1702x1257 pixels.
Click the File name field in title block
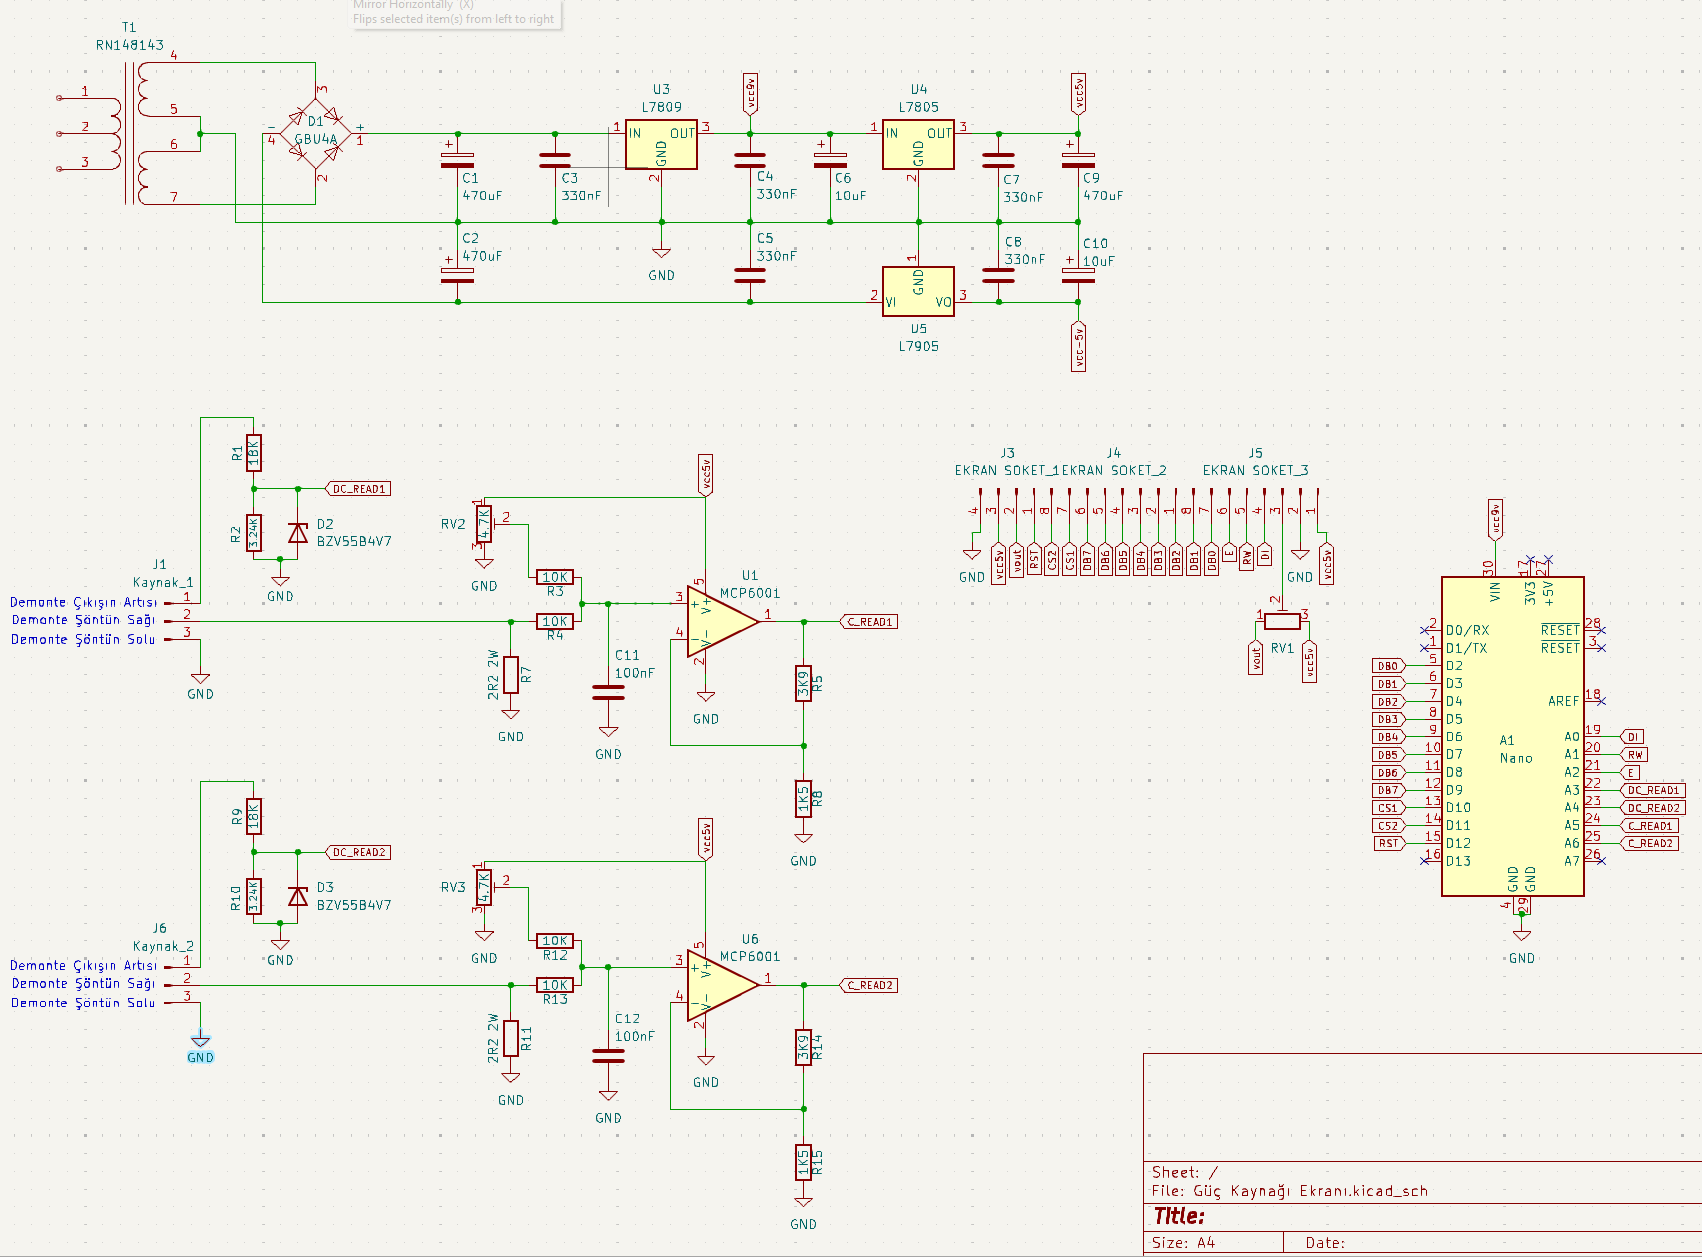click(1290, 1191)
